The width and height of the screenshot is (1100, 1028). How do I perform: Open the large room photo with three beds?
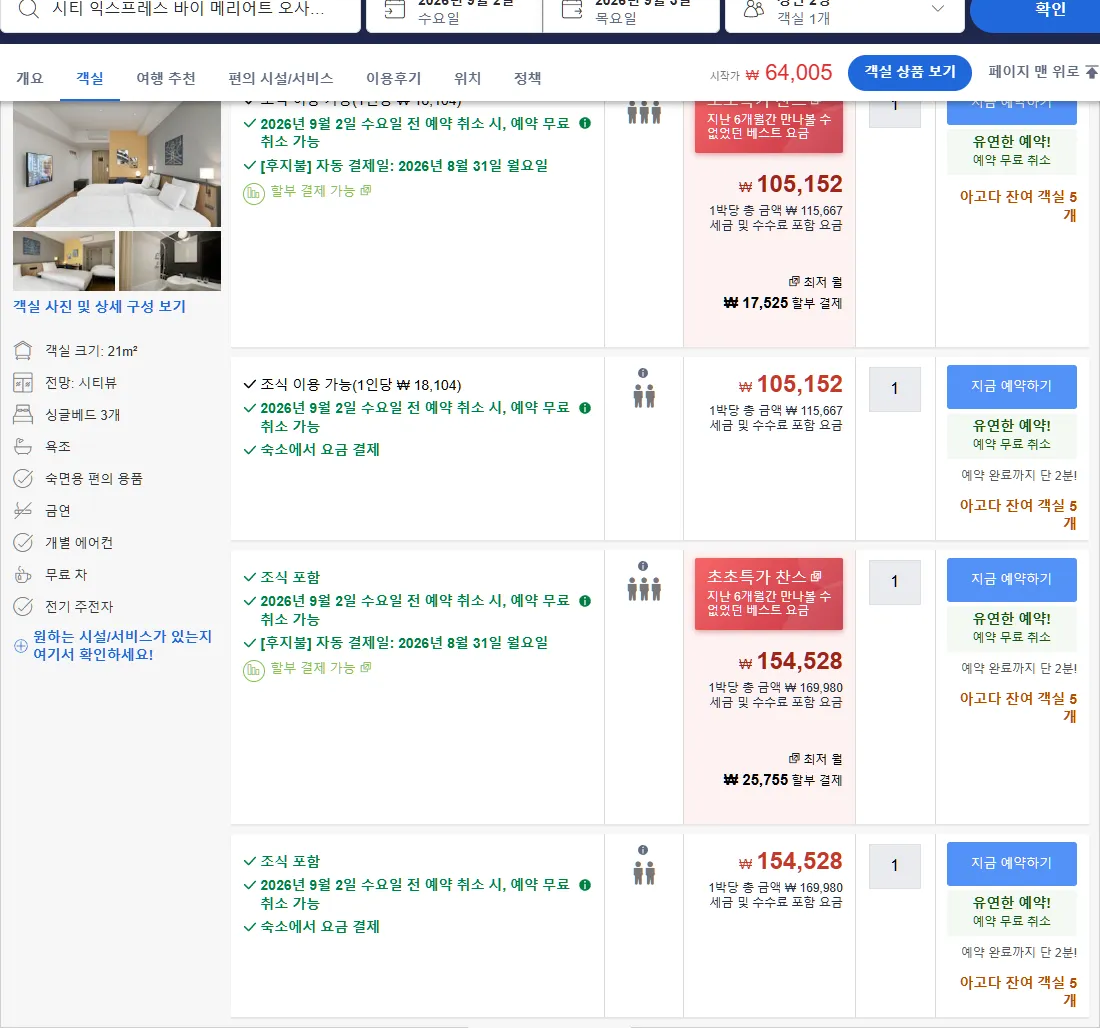coord(116,164)
